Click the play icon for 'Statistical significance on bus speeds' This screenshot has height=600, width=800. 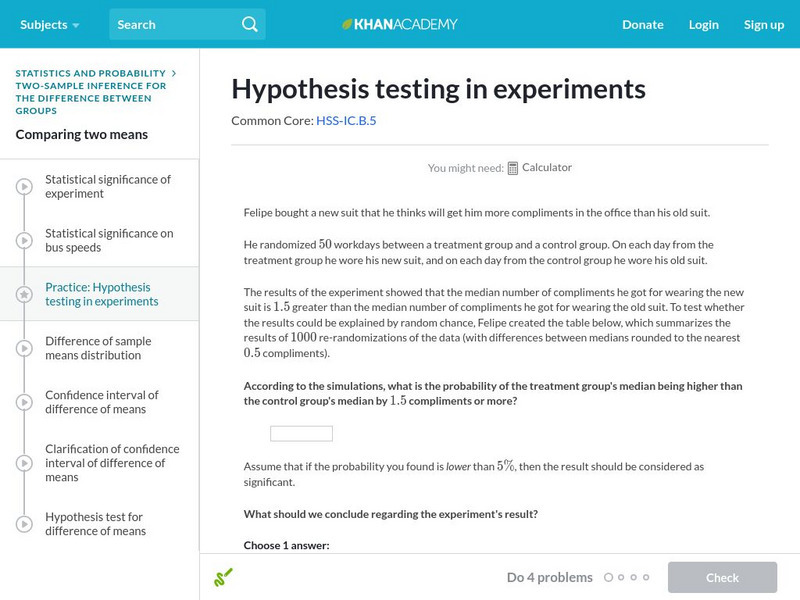tap(24, 240)
